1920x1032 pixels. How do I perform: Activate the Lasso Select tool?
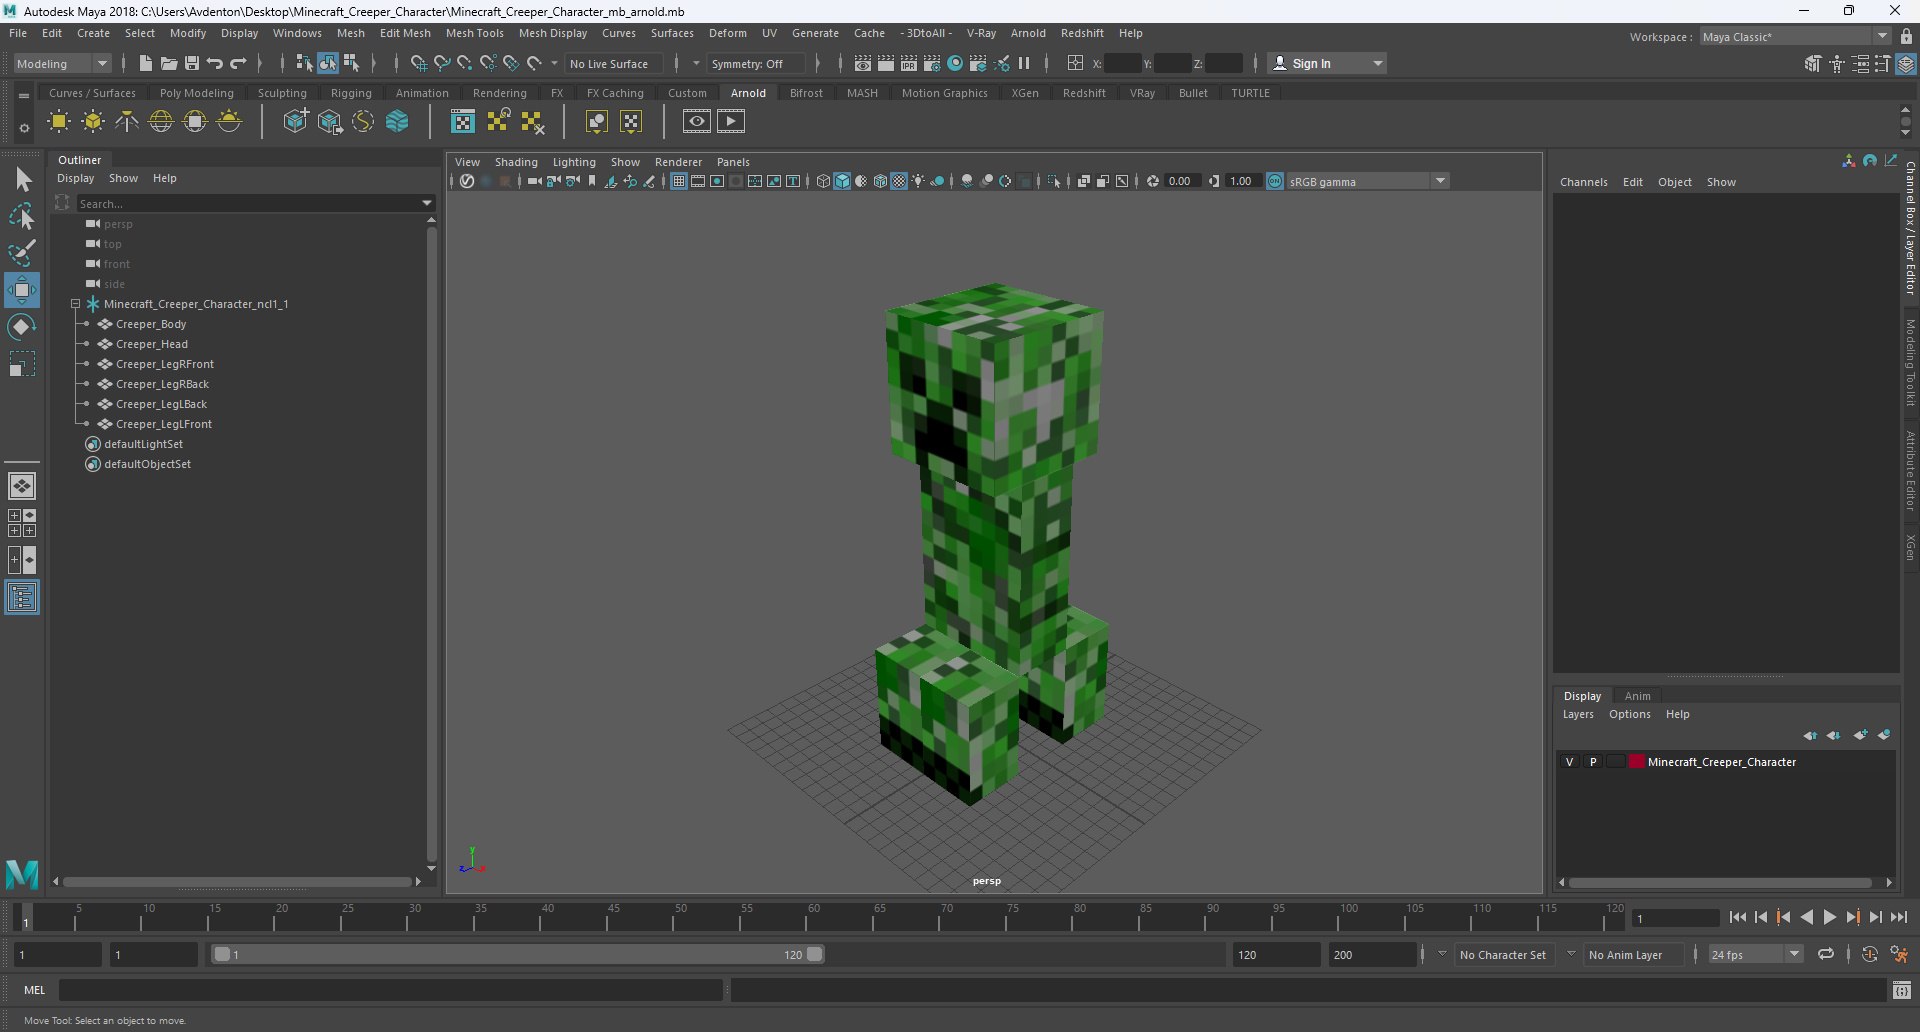pyautogui.click(x=21, y=216)
